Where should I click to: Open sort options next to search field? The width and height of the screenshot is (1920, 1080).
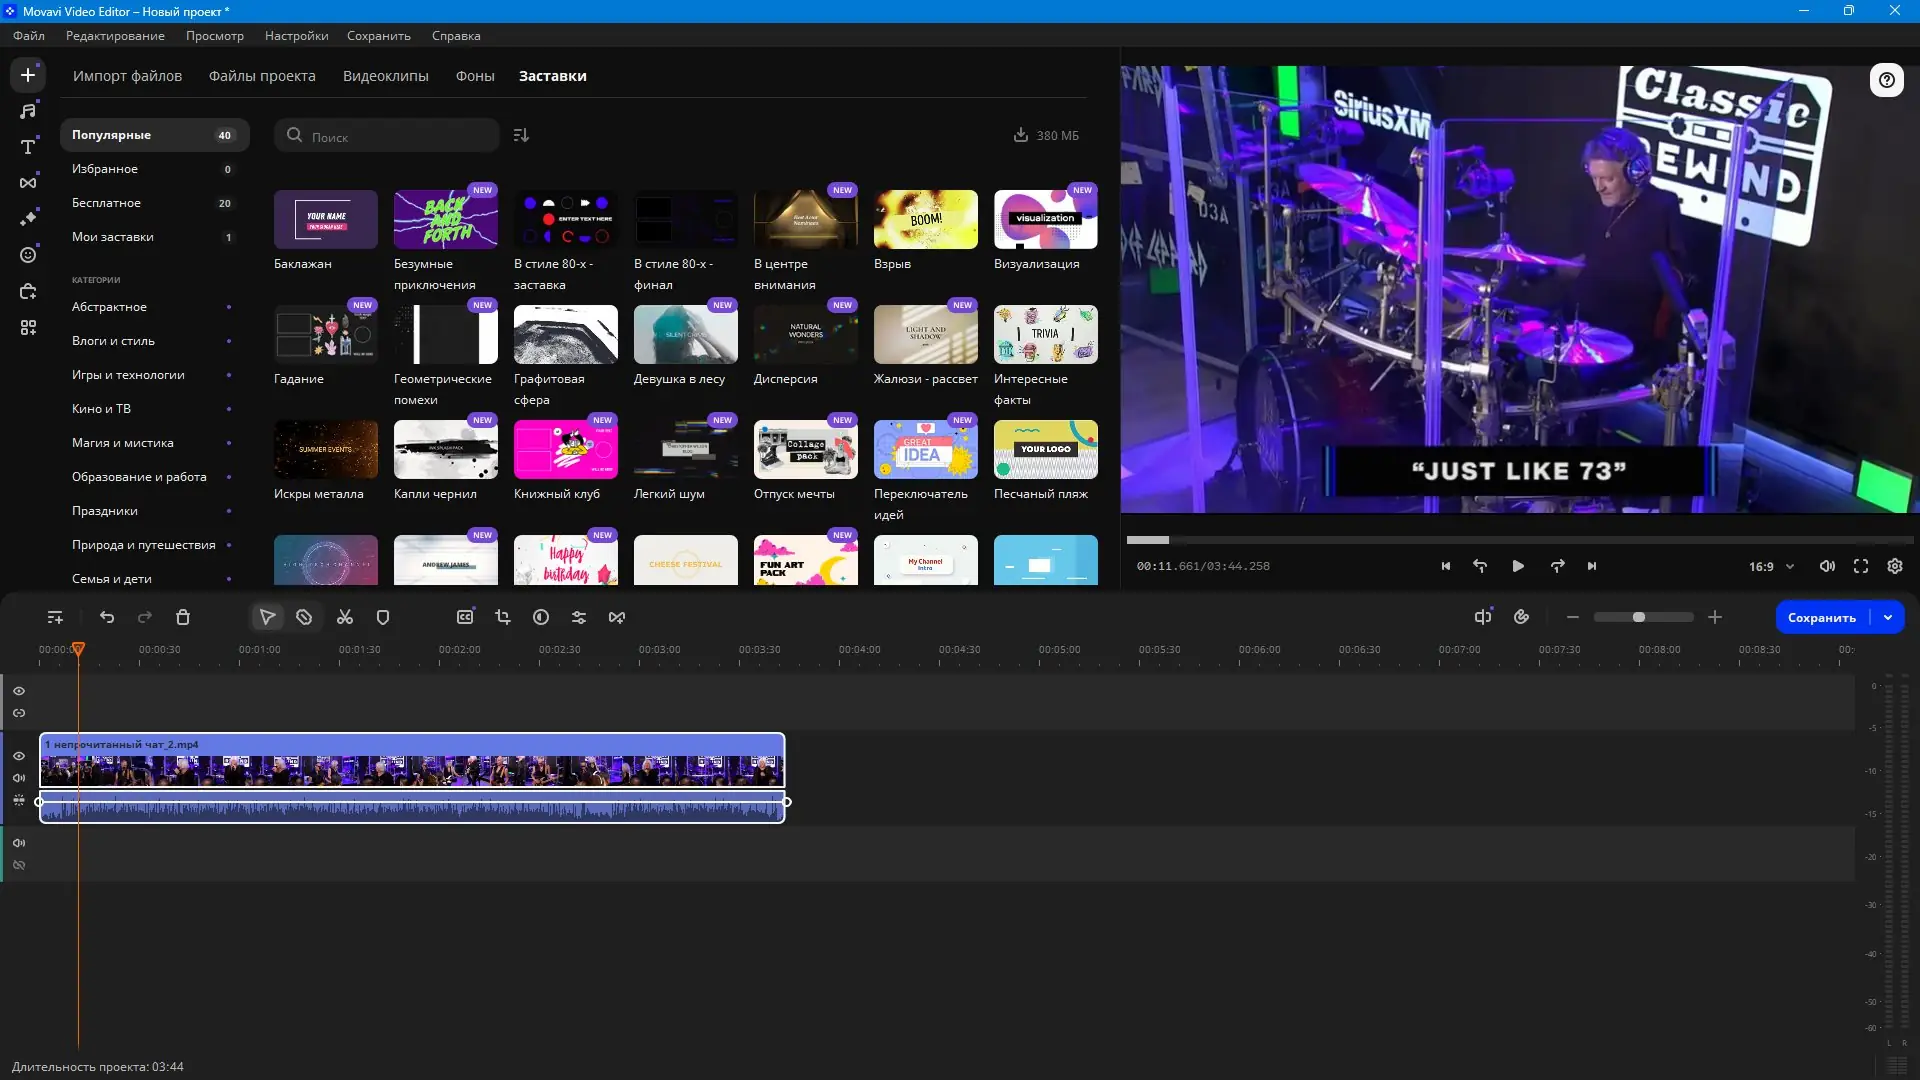521,135
